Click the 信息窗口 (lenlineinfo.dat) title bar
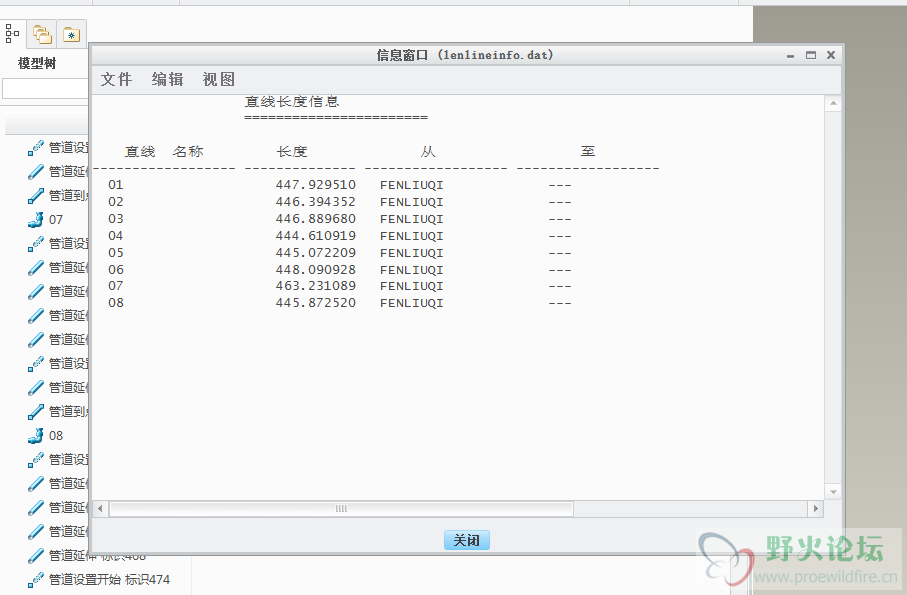The width and height of the screenshot is (907, 595). (x=465, y=55)
